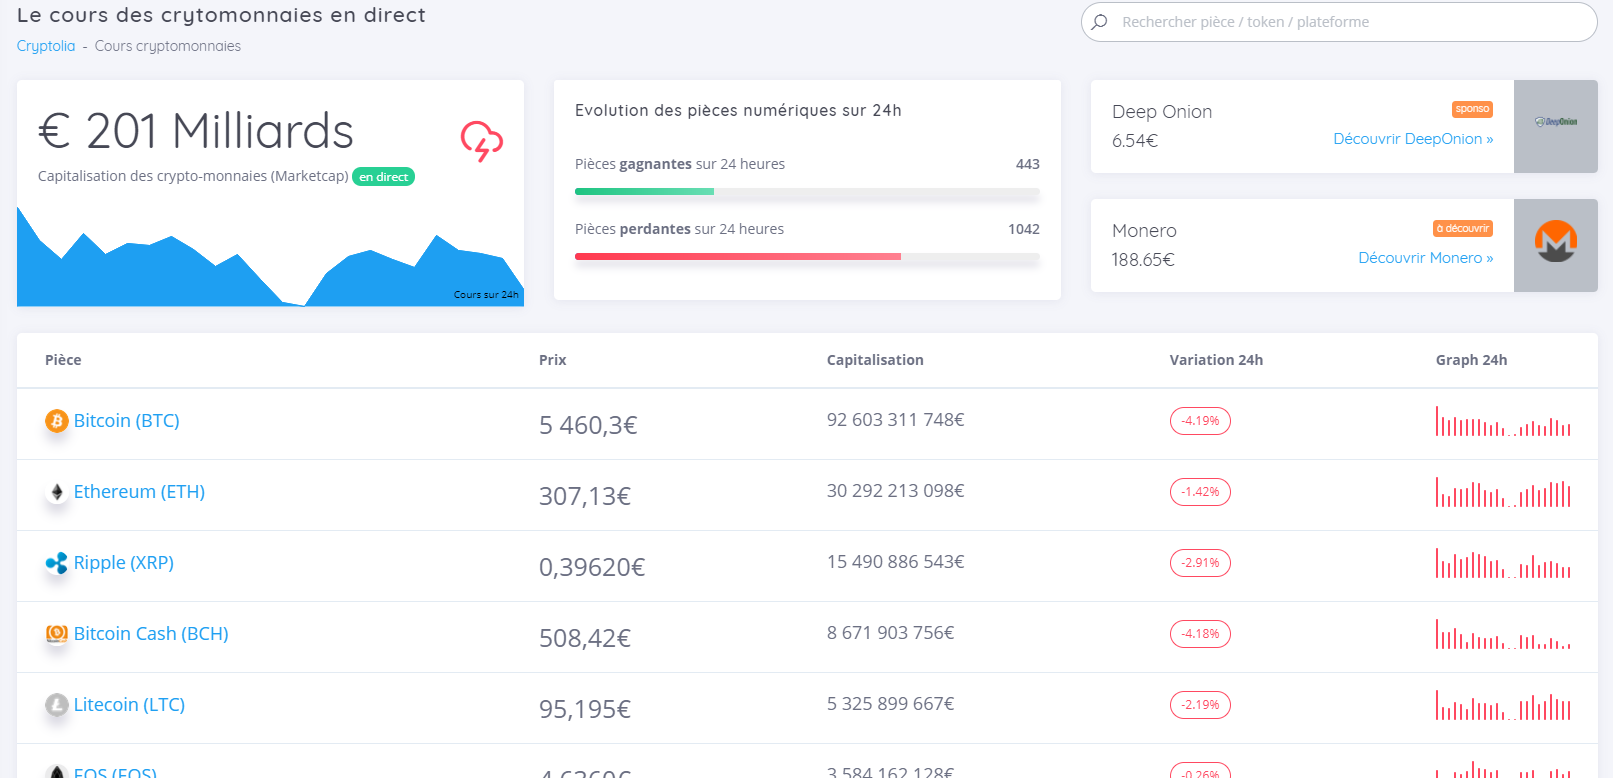Click the 'à découvrir' orange badge
The image size is (1613, 778).
1463,229
